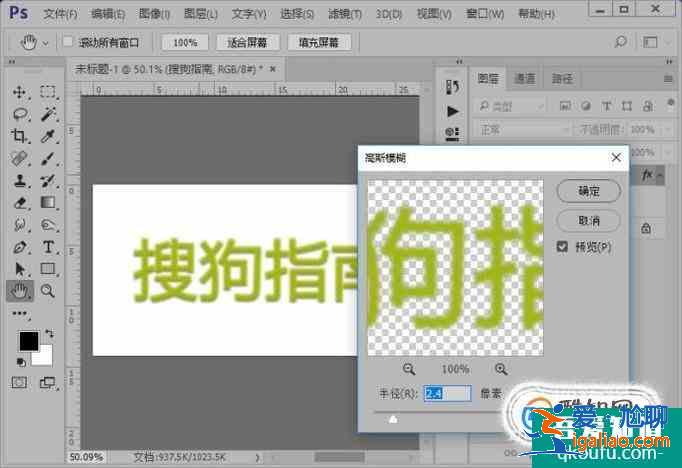Screen dimensions: 682x468
Task: Click the 填充屏幕 button
Action: click(x=318, y=42)
